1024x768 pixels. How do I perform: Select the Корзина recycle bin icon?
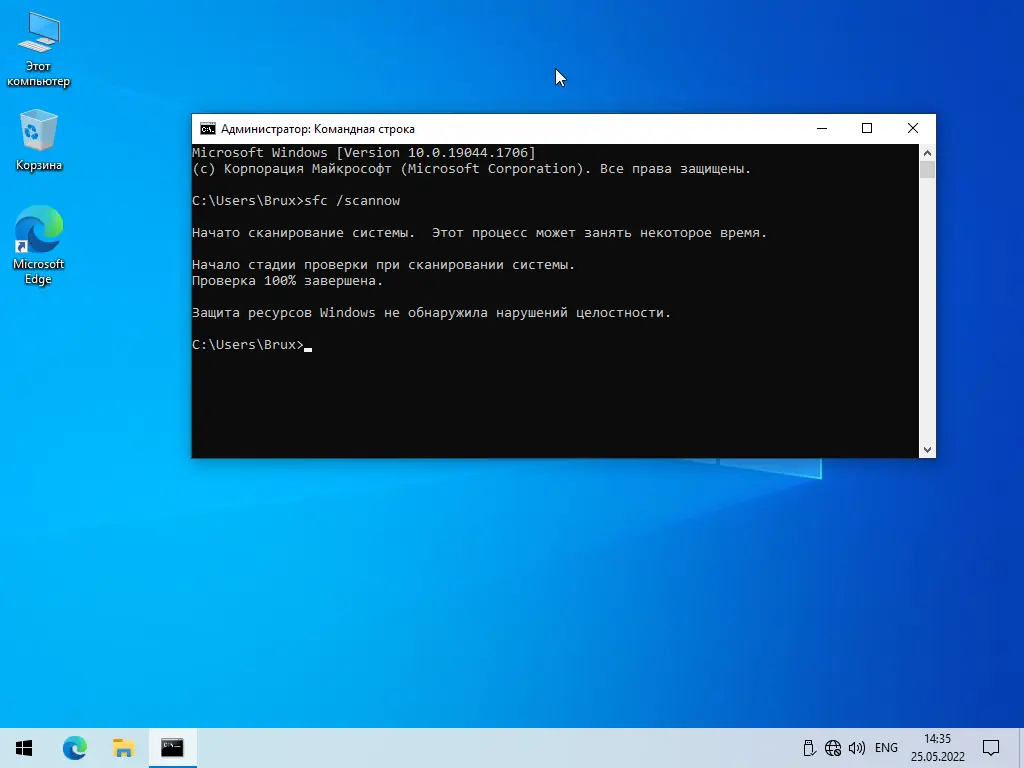tap(39, 140)
